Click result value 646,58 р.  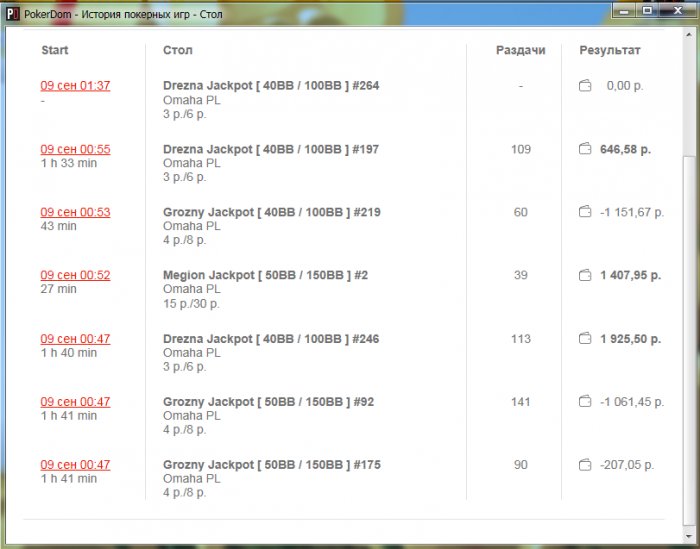point(625,149)
